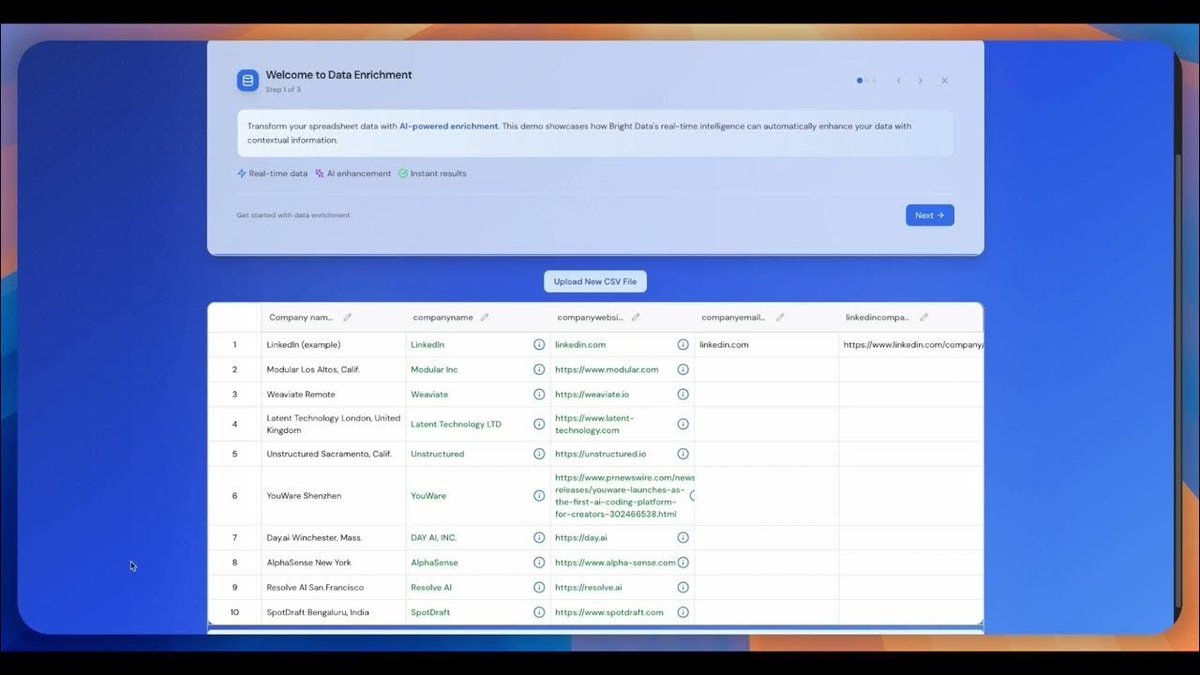This screenshot has width=1200, height=675.
Task: Open info icon beside https://unstructured.io
Action: point(683,453)
